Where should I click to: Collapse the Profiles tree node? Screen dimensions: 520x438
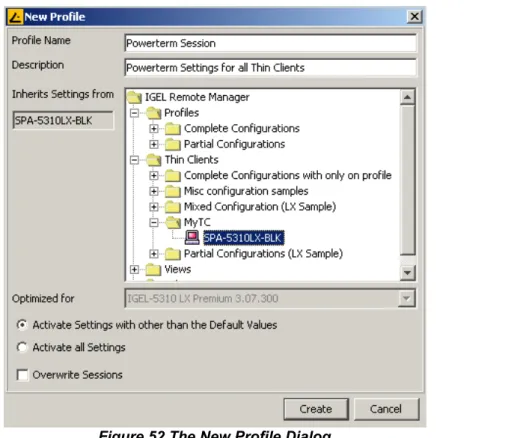(134, 113)
